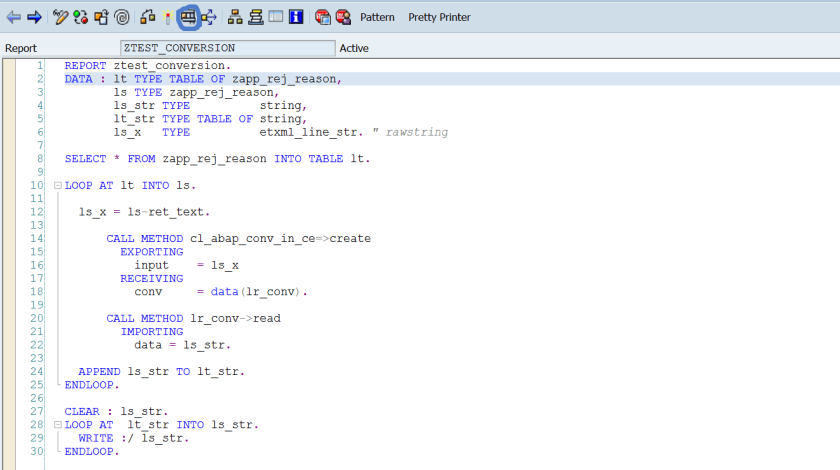Click the ZTEST_CONVERSION report name field

[x=227, y=48]
